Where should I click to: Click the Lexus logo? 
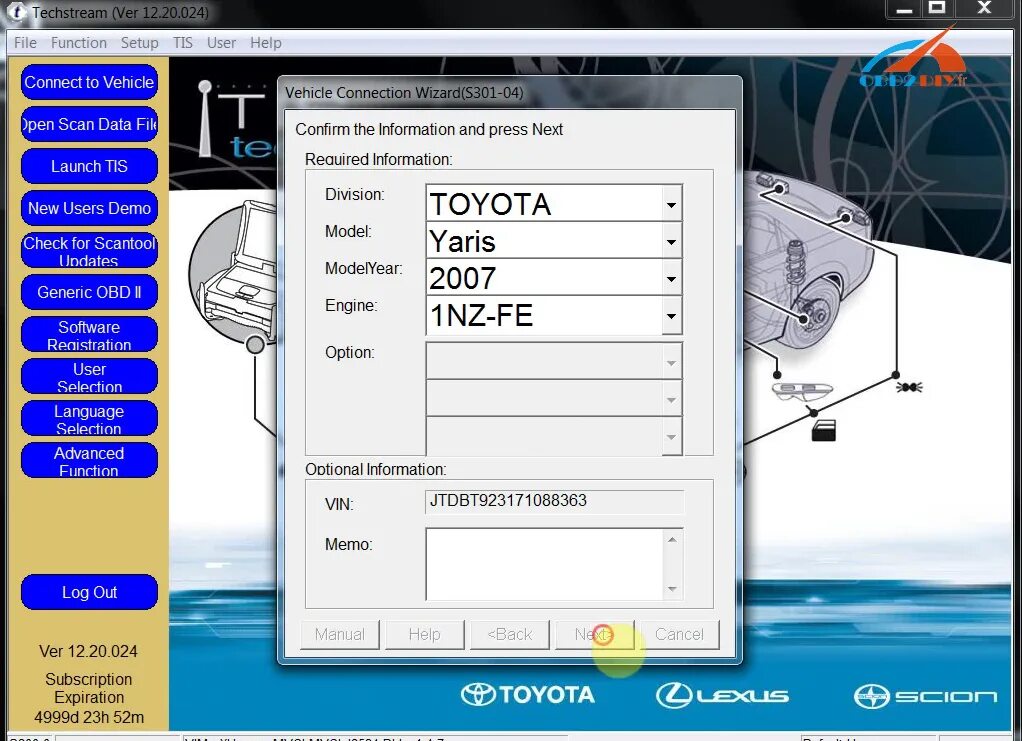tap(722, 695)
